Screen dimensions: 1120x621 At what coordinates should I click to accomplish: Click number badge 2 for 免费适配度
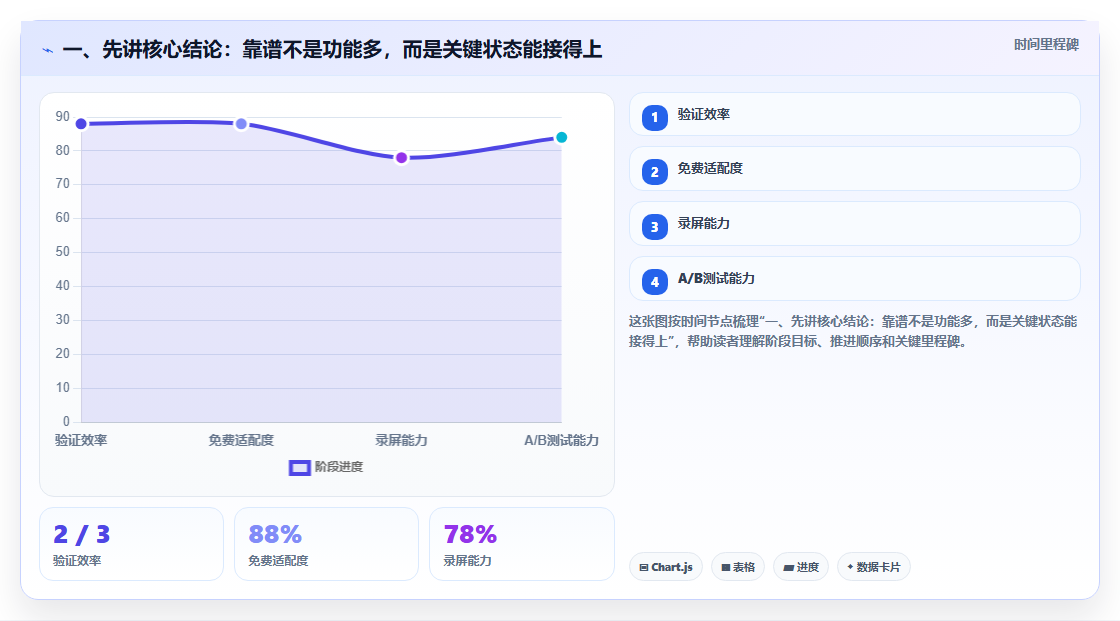tap(654, 172)
